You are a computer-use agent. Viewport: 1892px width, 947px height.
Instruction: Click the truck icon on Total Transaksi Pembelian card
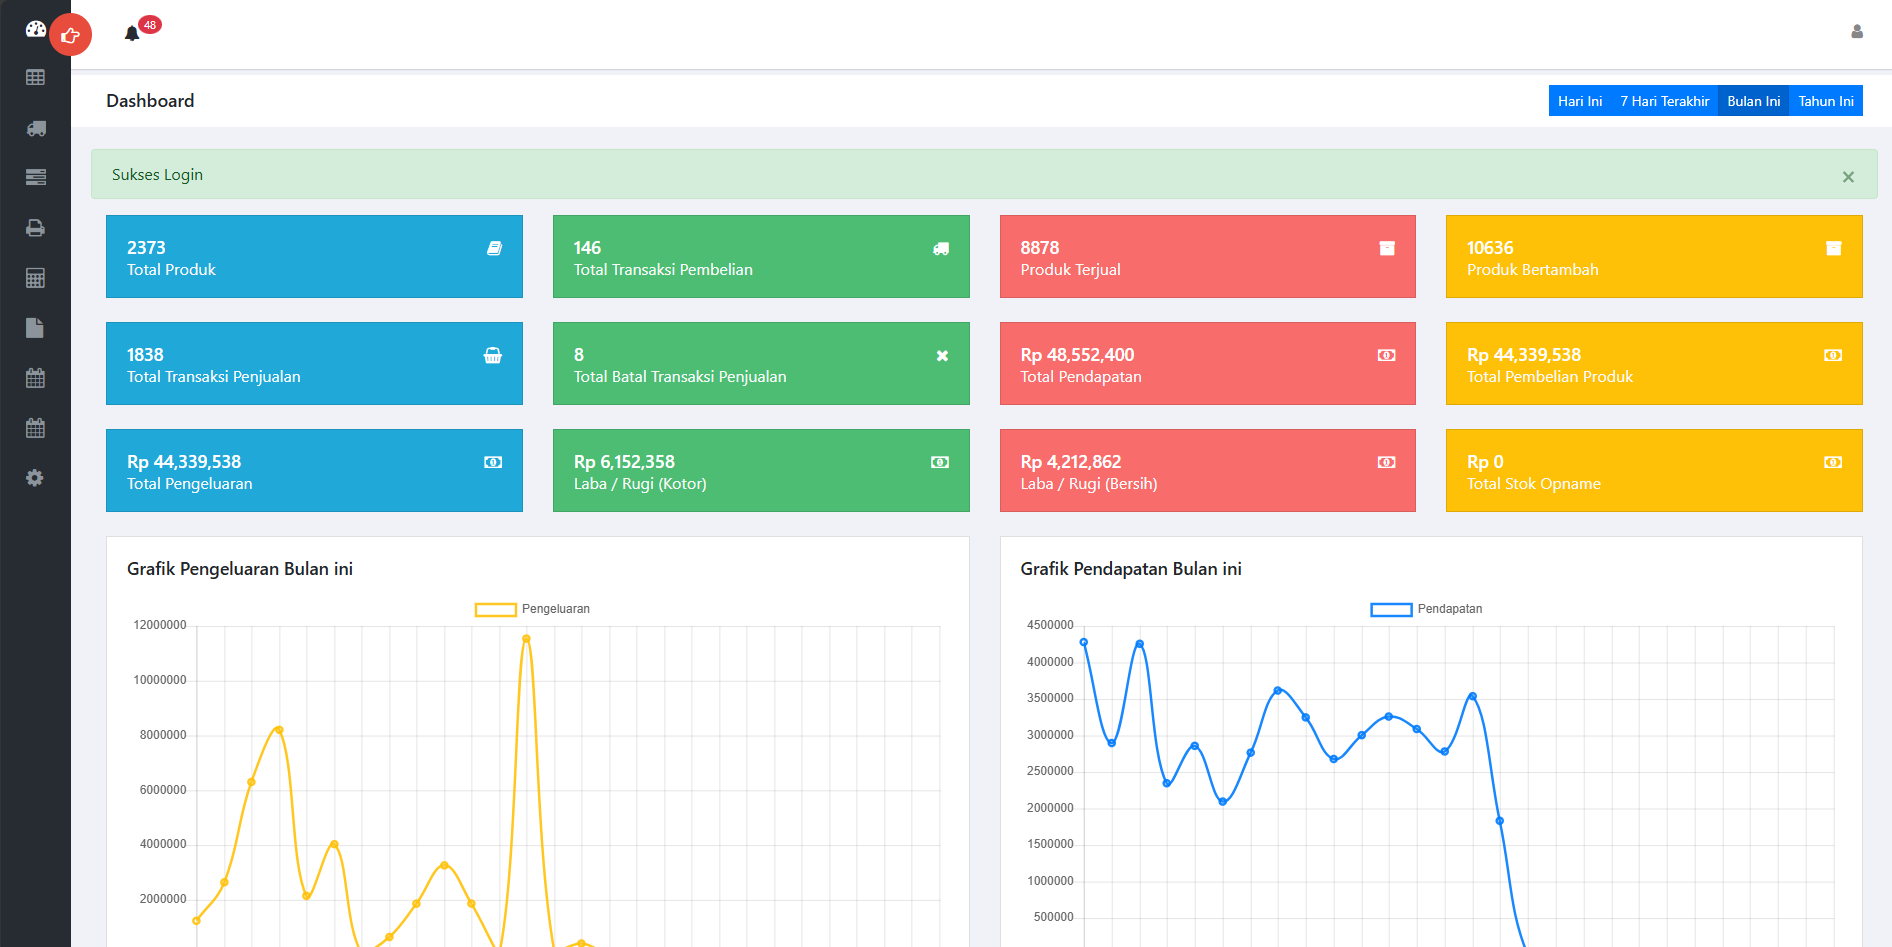pos(941,248)
